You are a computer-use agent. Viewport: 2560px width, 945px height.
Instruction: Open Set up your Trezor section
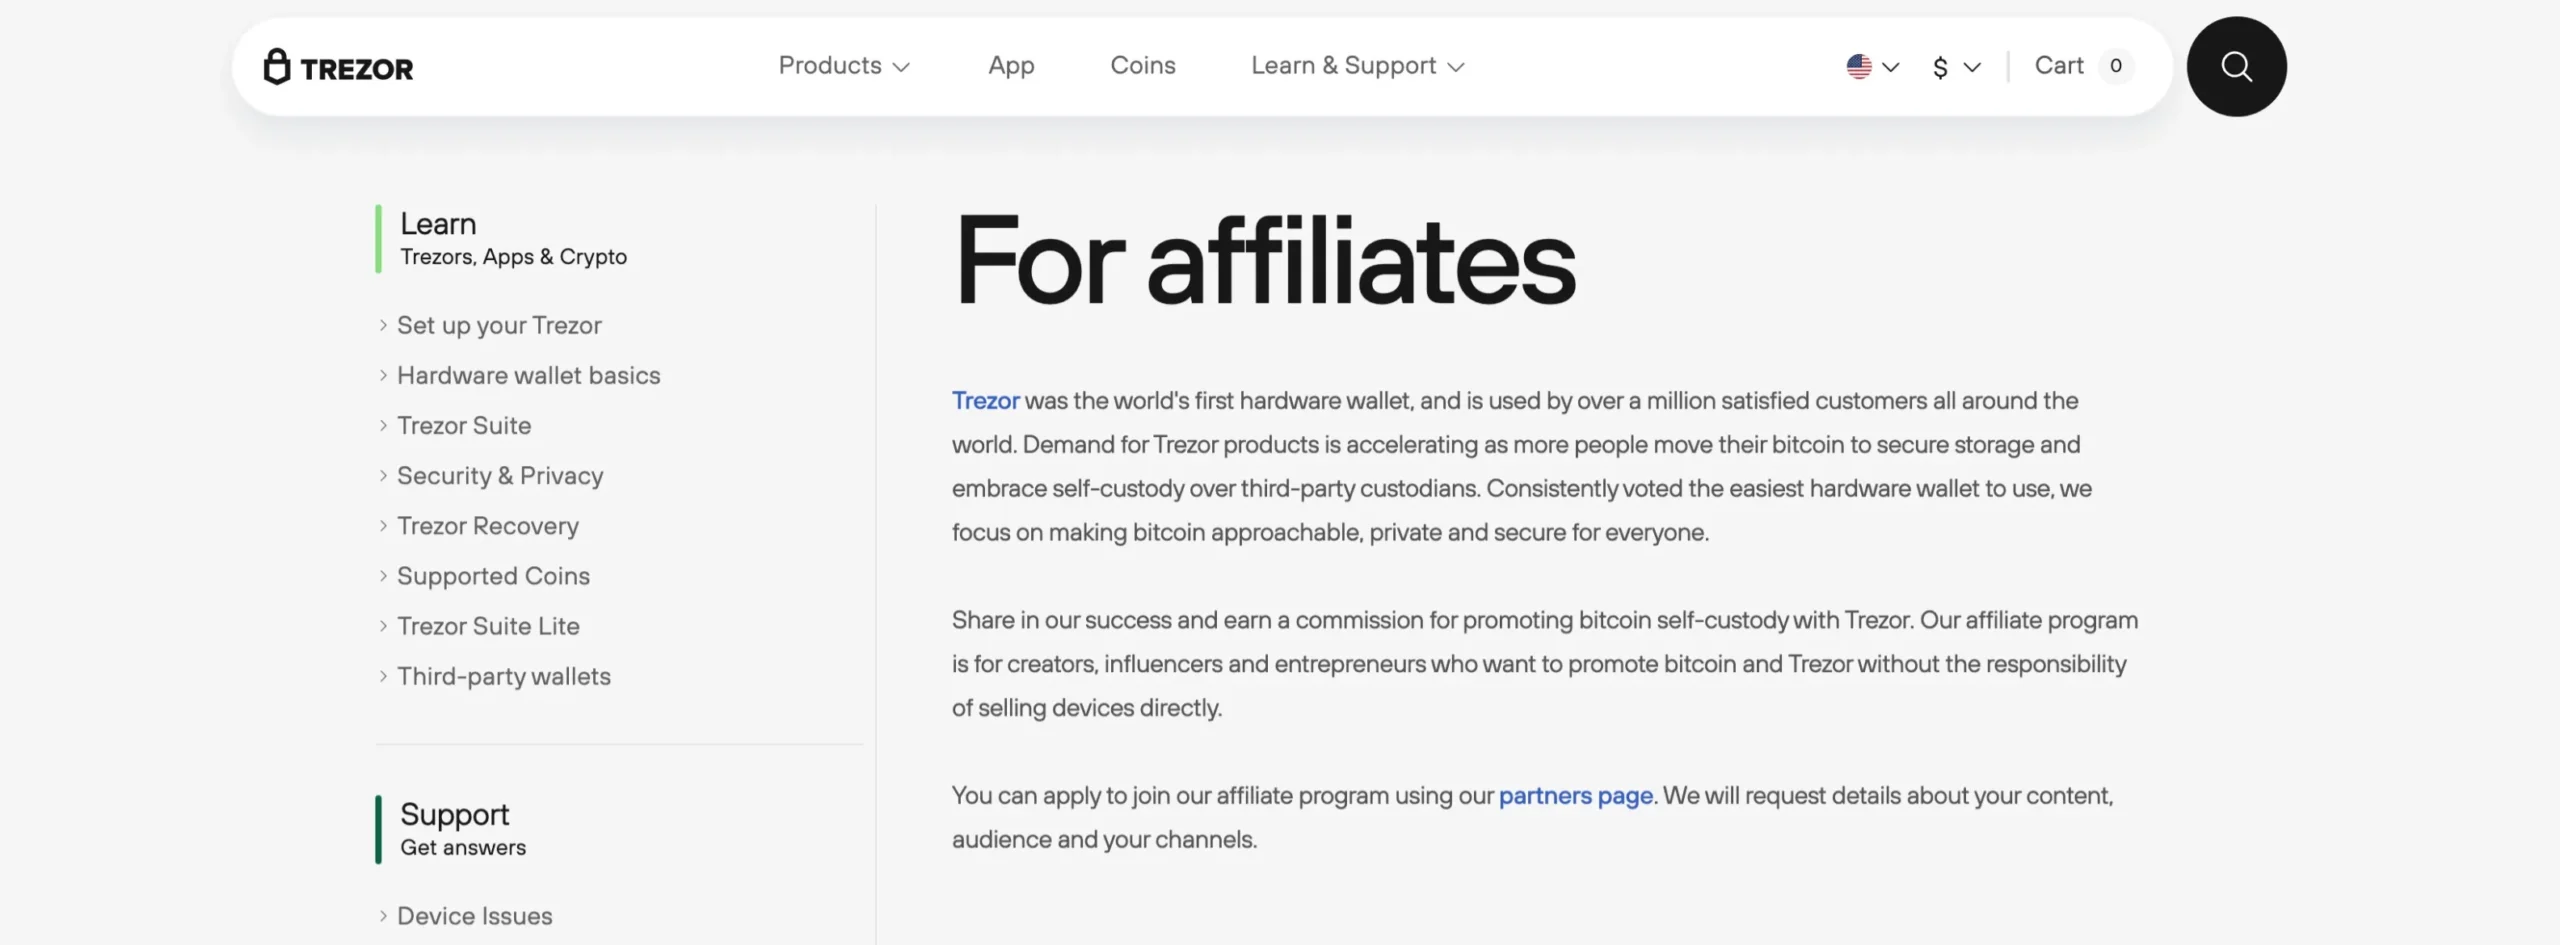499,326
